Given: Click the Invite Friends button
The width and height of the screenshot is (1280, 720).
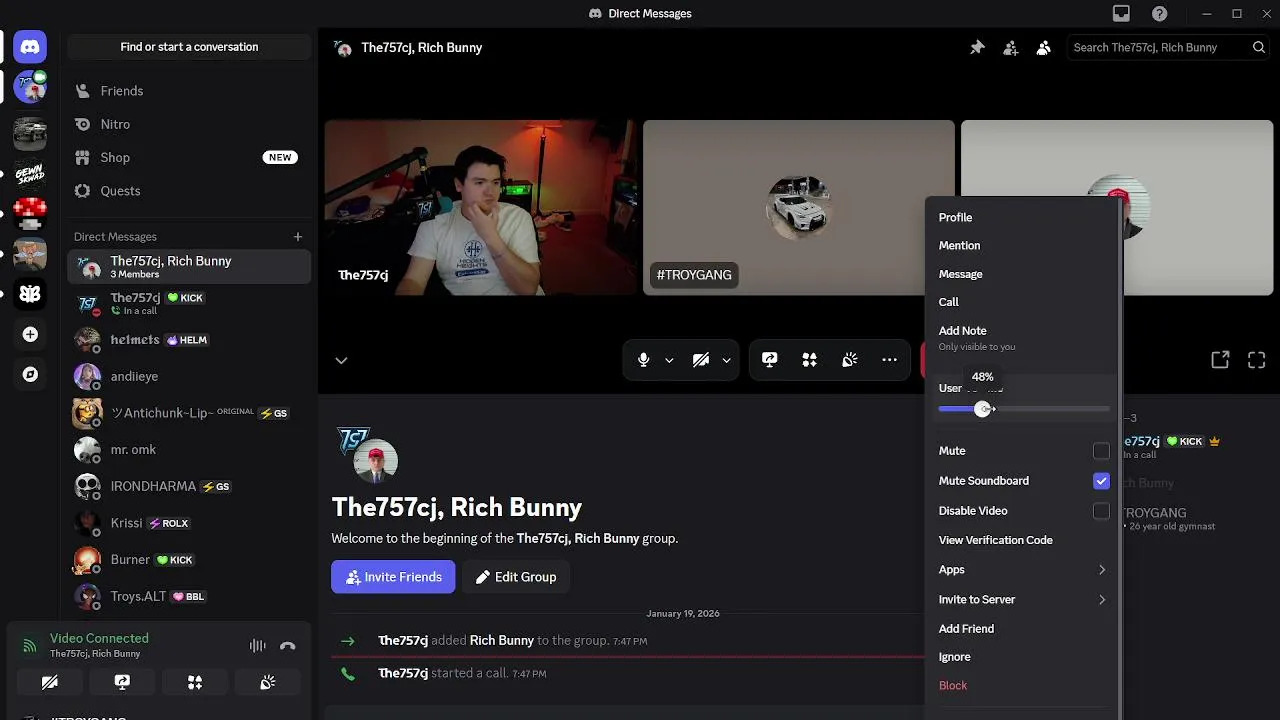Looking at the screenshot, I should pos(393,577).
